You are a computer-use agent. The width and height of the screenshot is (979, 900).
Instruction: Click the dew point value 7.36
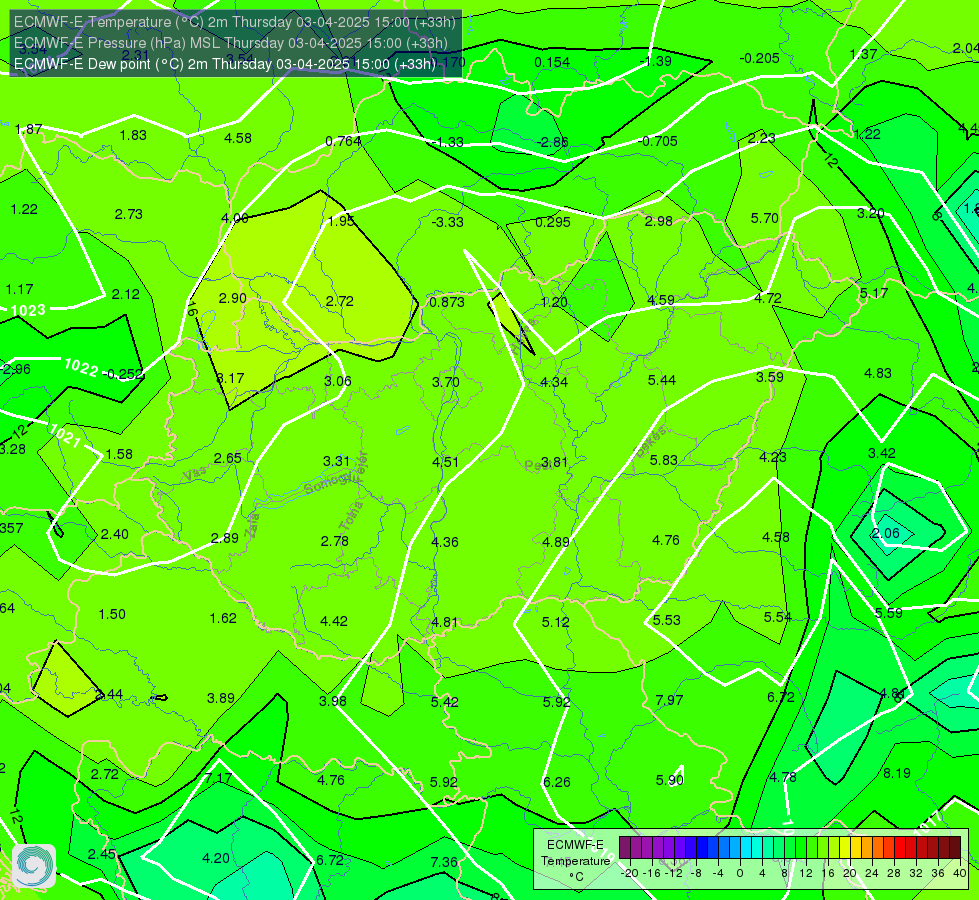pyautogui.click(x=444, y=863)
